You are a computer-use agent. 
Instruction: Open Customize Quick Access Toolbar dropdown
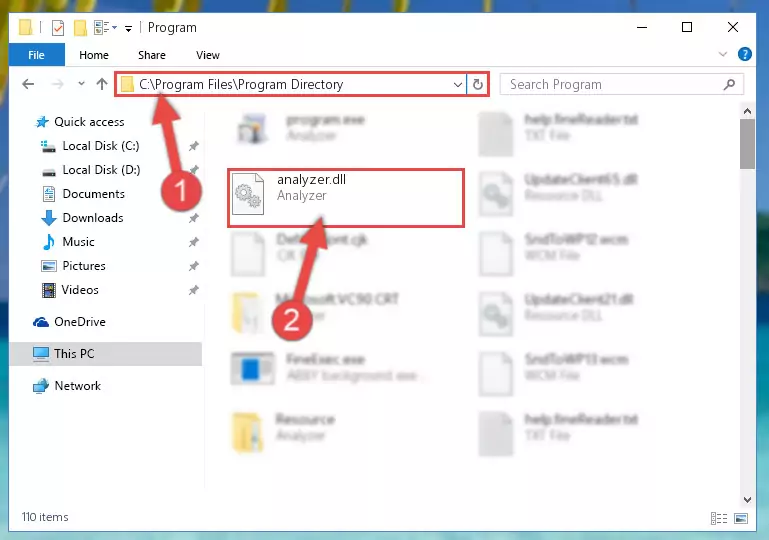point(128,28)
